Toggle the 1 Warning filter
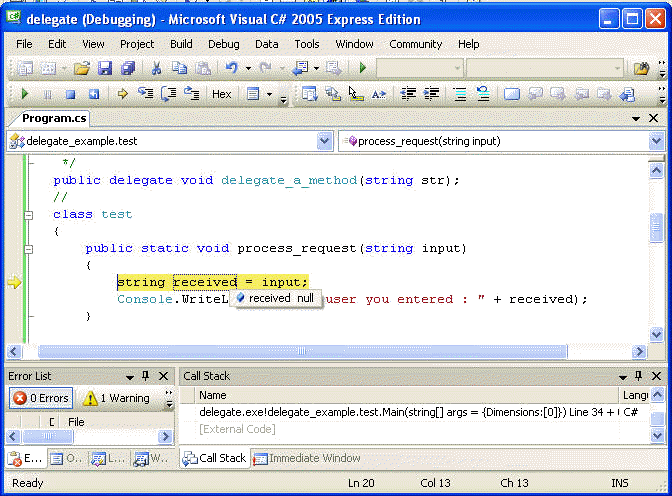Screen dimensions: 672x496 pos(116,398)
